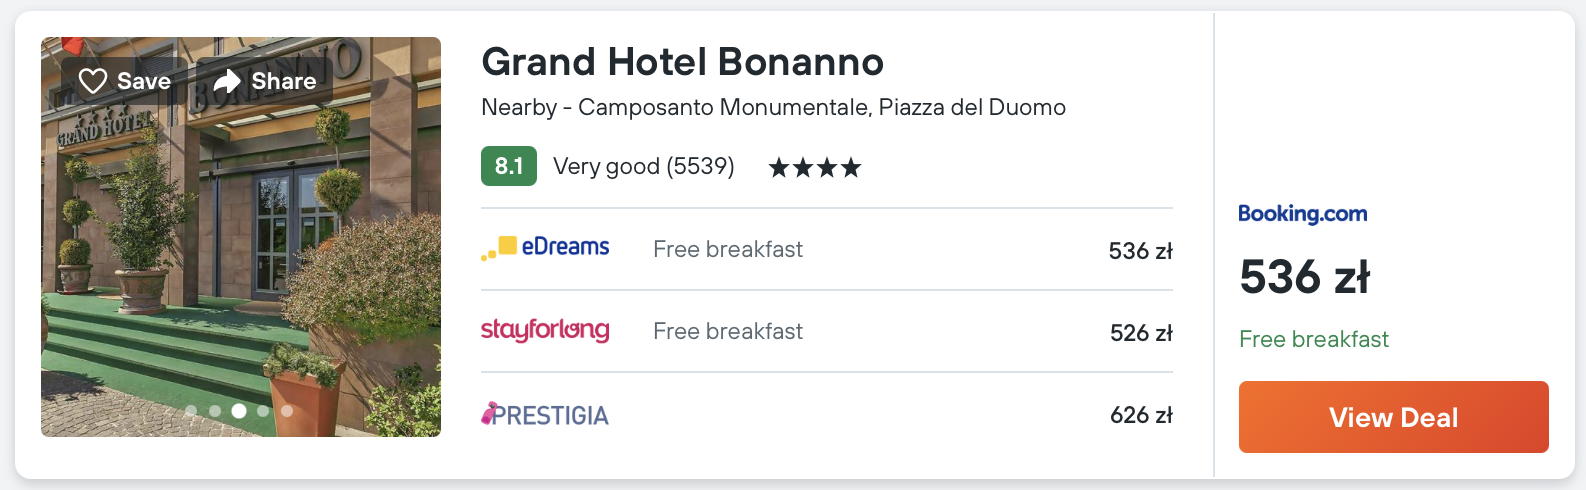
Task: Click the green 8.1 score badge
Action: pyautogui.click(x=508, y=166)
